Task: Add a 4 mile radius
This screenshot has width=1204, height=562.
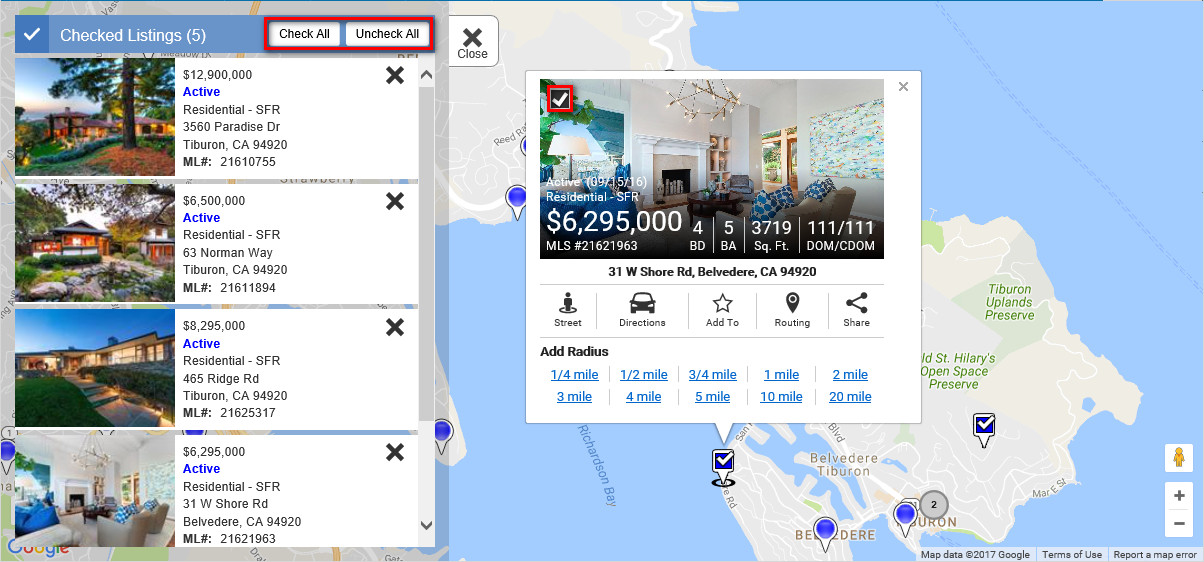Action: point(643,397)
